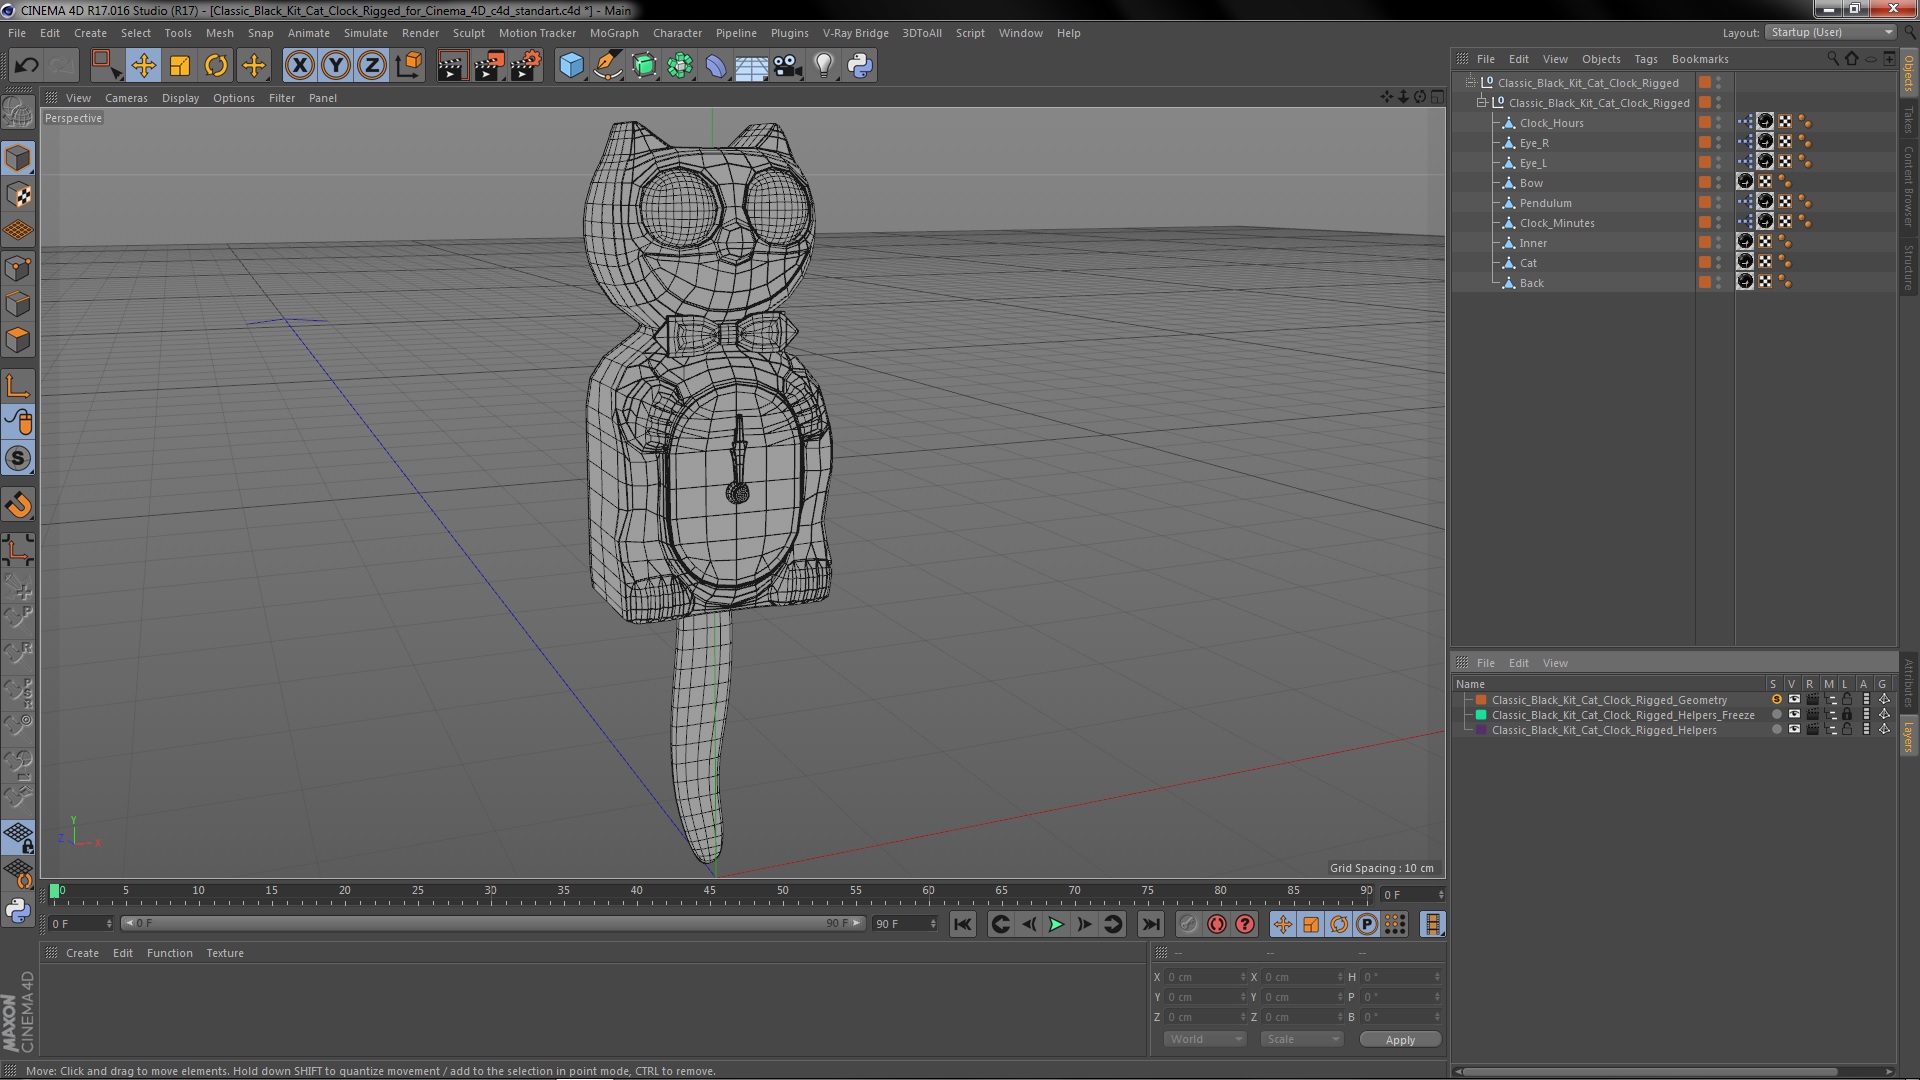
Task: Open Material Manager Texture menu
Action: [225, 953]
